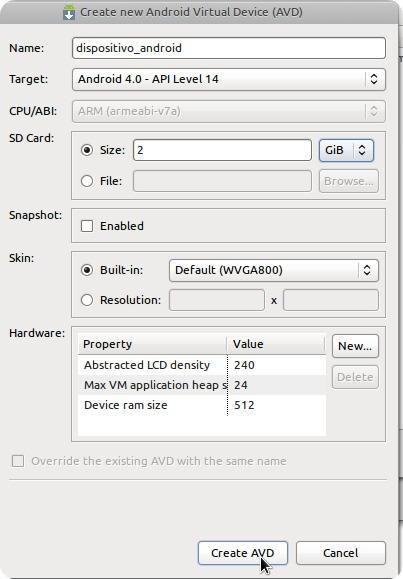Screen dimensions: 403x579
Task: Click the Name input field
Action: point(229,48)
